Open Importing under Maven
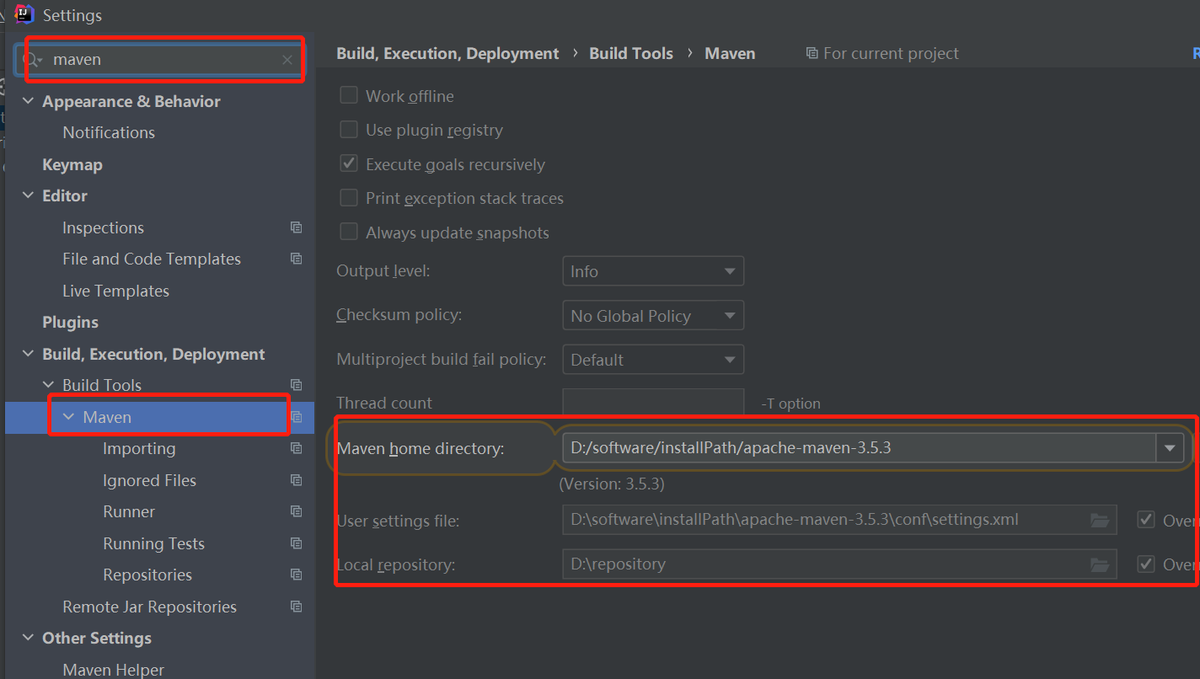This screenshot has height=679, width=1200. tap(139, 449)
